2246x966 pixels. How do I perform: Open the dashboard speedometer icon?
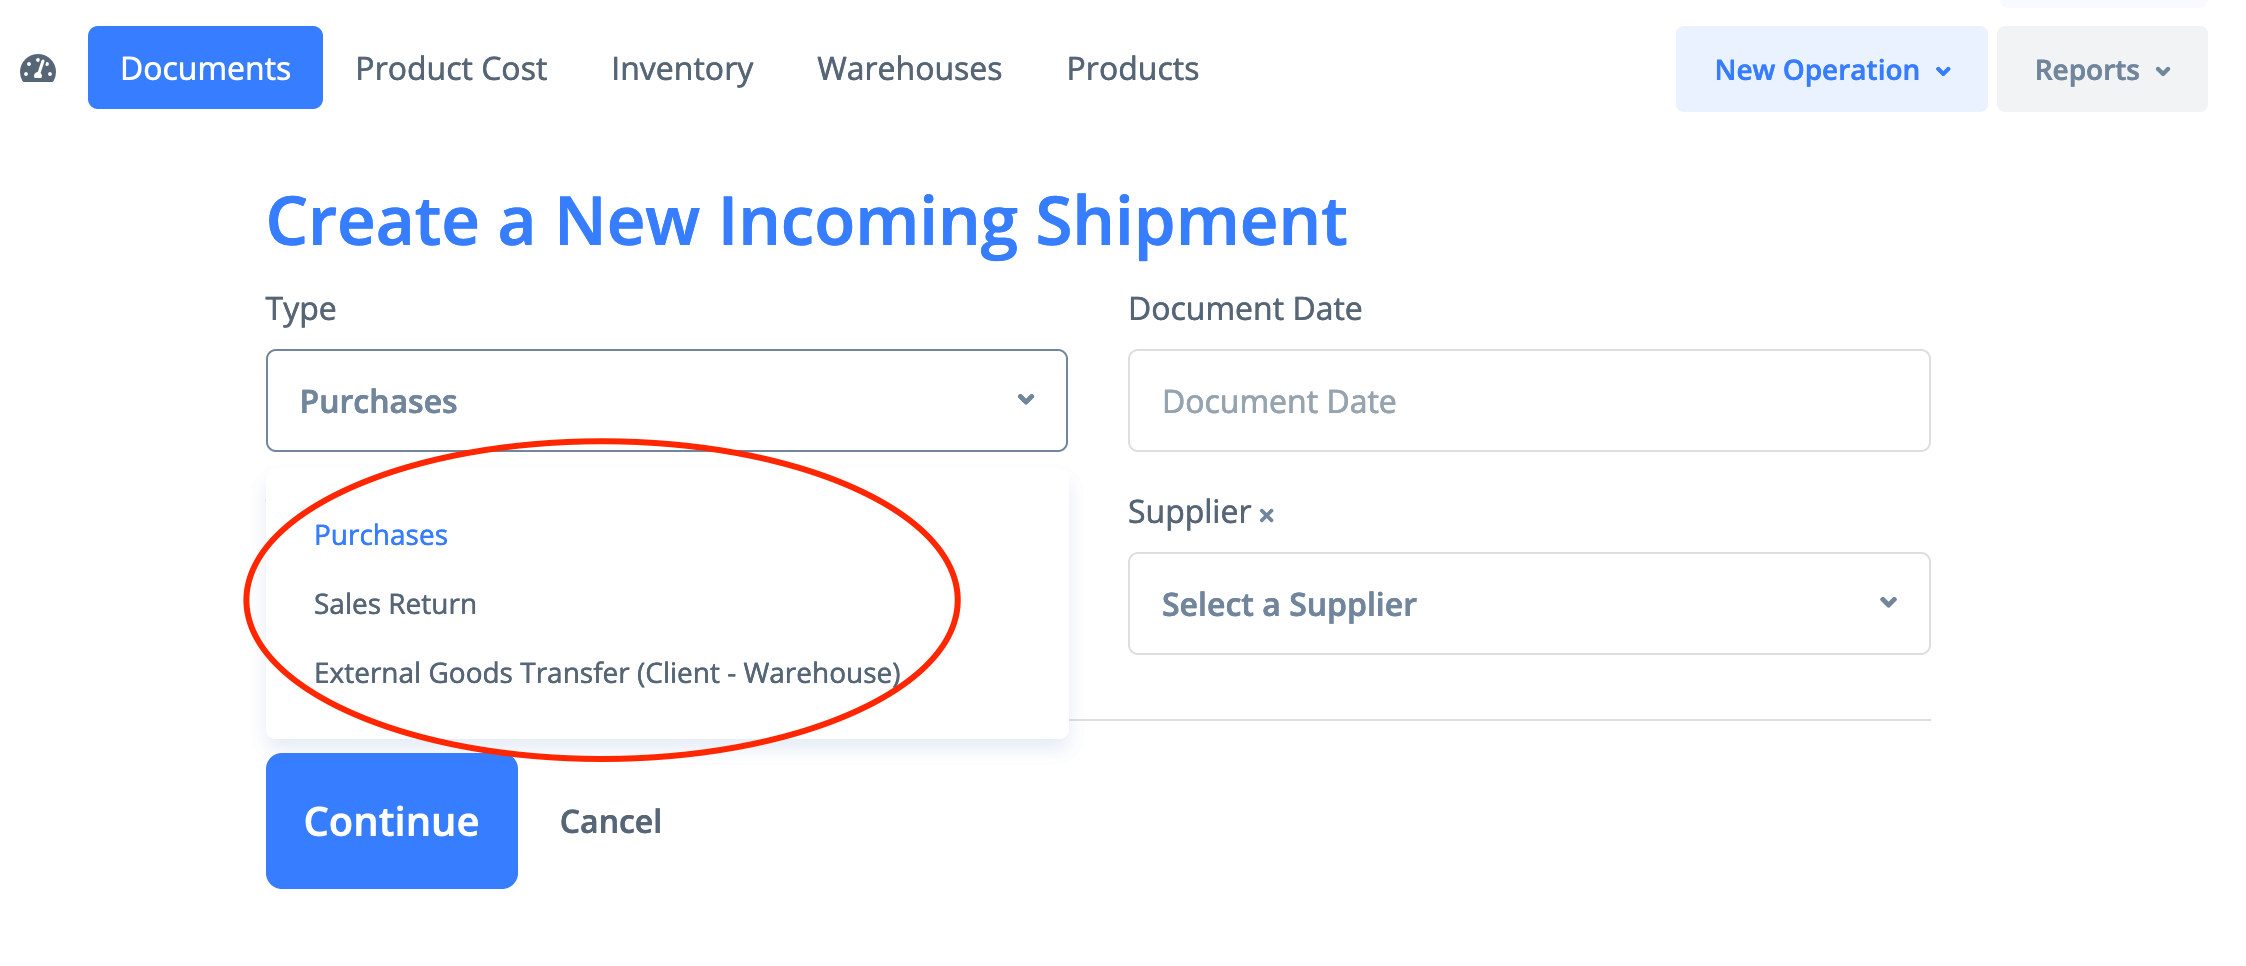tap(38, 69)
